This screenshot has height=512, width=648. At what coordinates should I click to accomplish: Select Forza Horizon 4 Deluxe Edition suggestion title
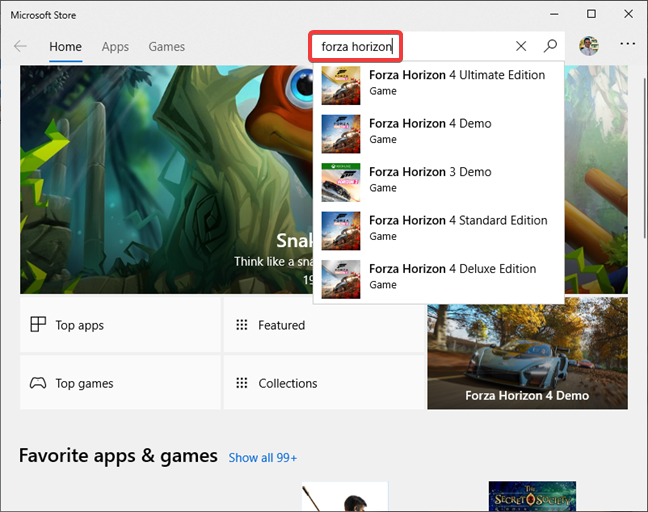tap(453, 269)
